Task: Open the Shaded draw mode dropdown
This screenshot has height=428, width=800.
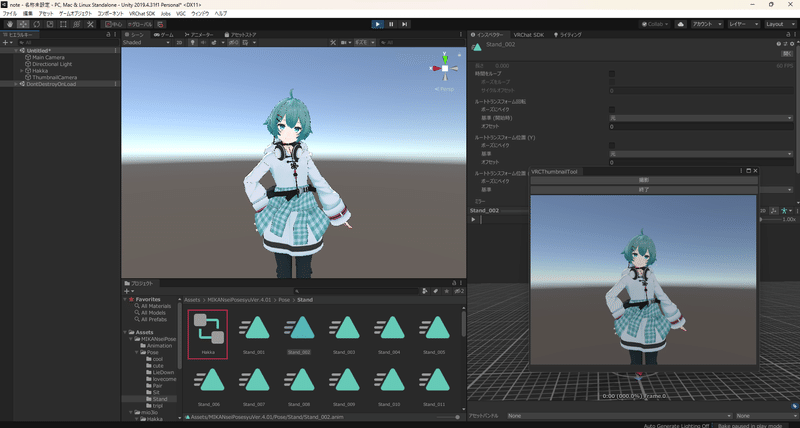Action: point(146,42)
